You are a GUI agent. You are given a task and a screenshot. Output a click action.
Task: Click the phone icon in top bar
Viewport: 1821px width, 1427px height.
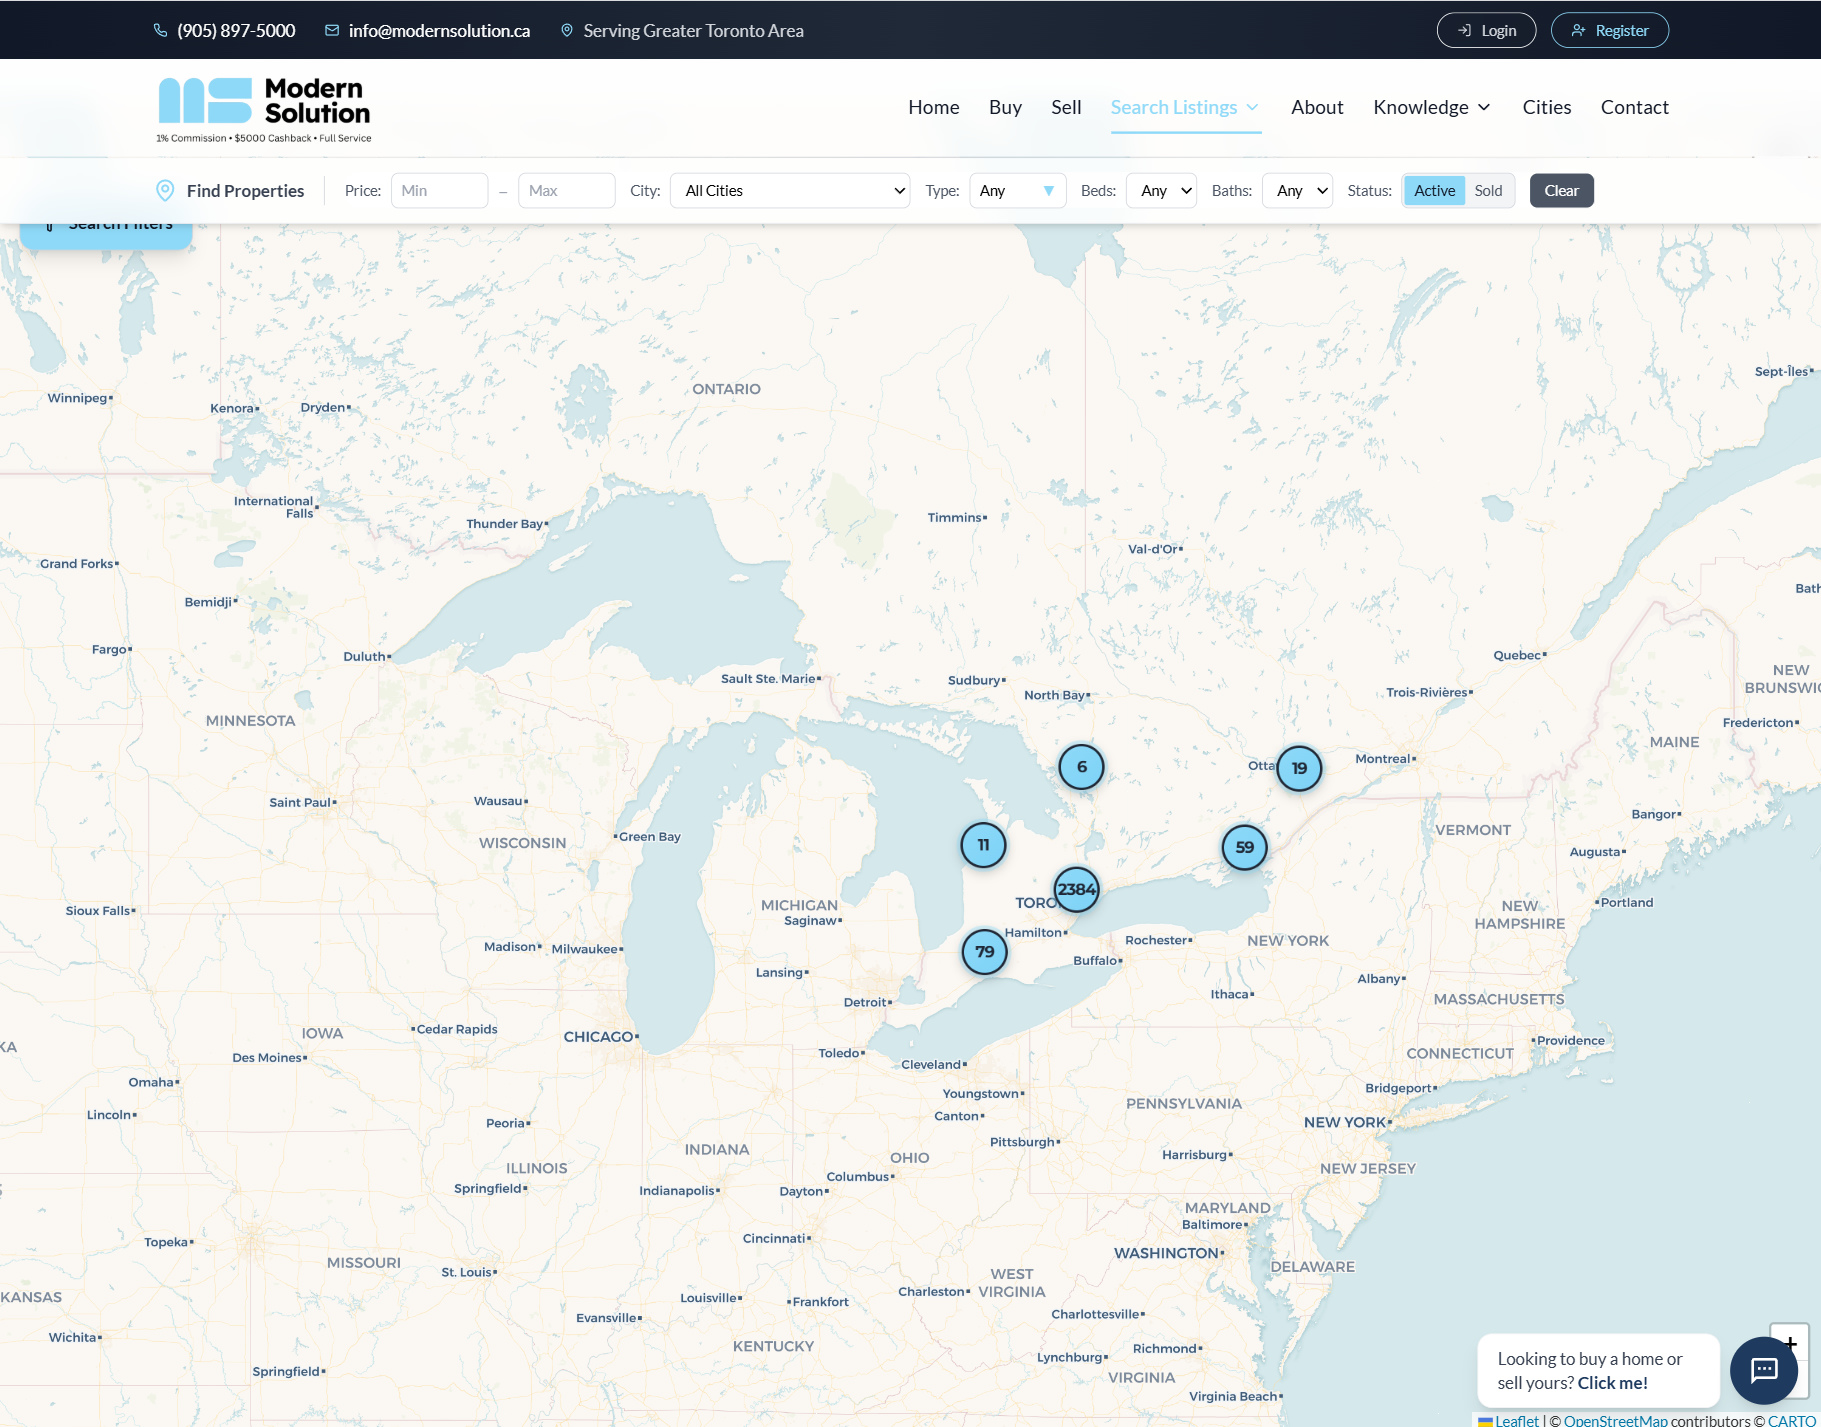160,30
